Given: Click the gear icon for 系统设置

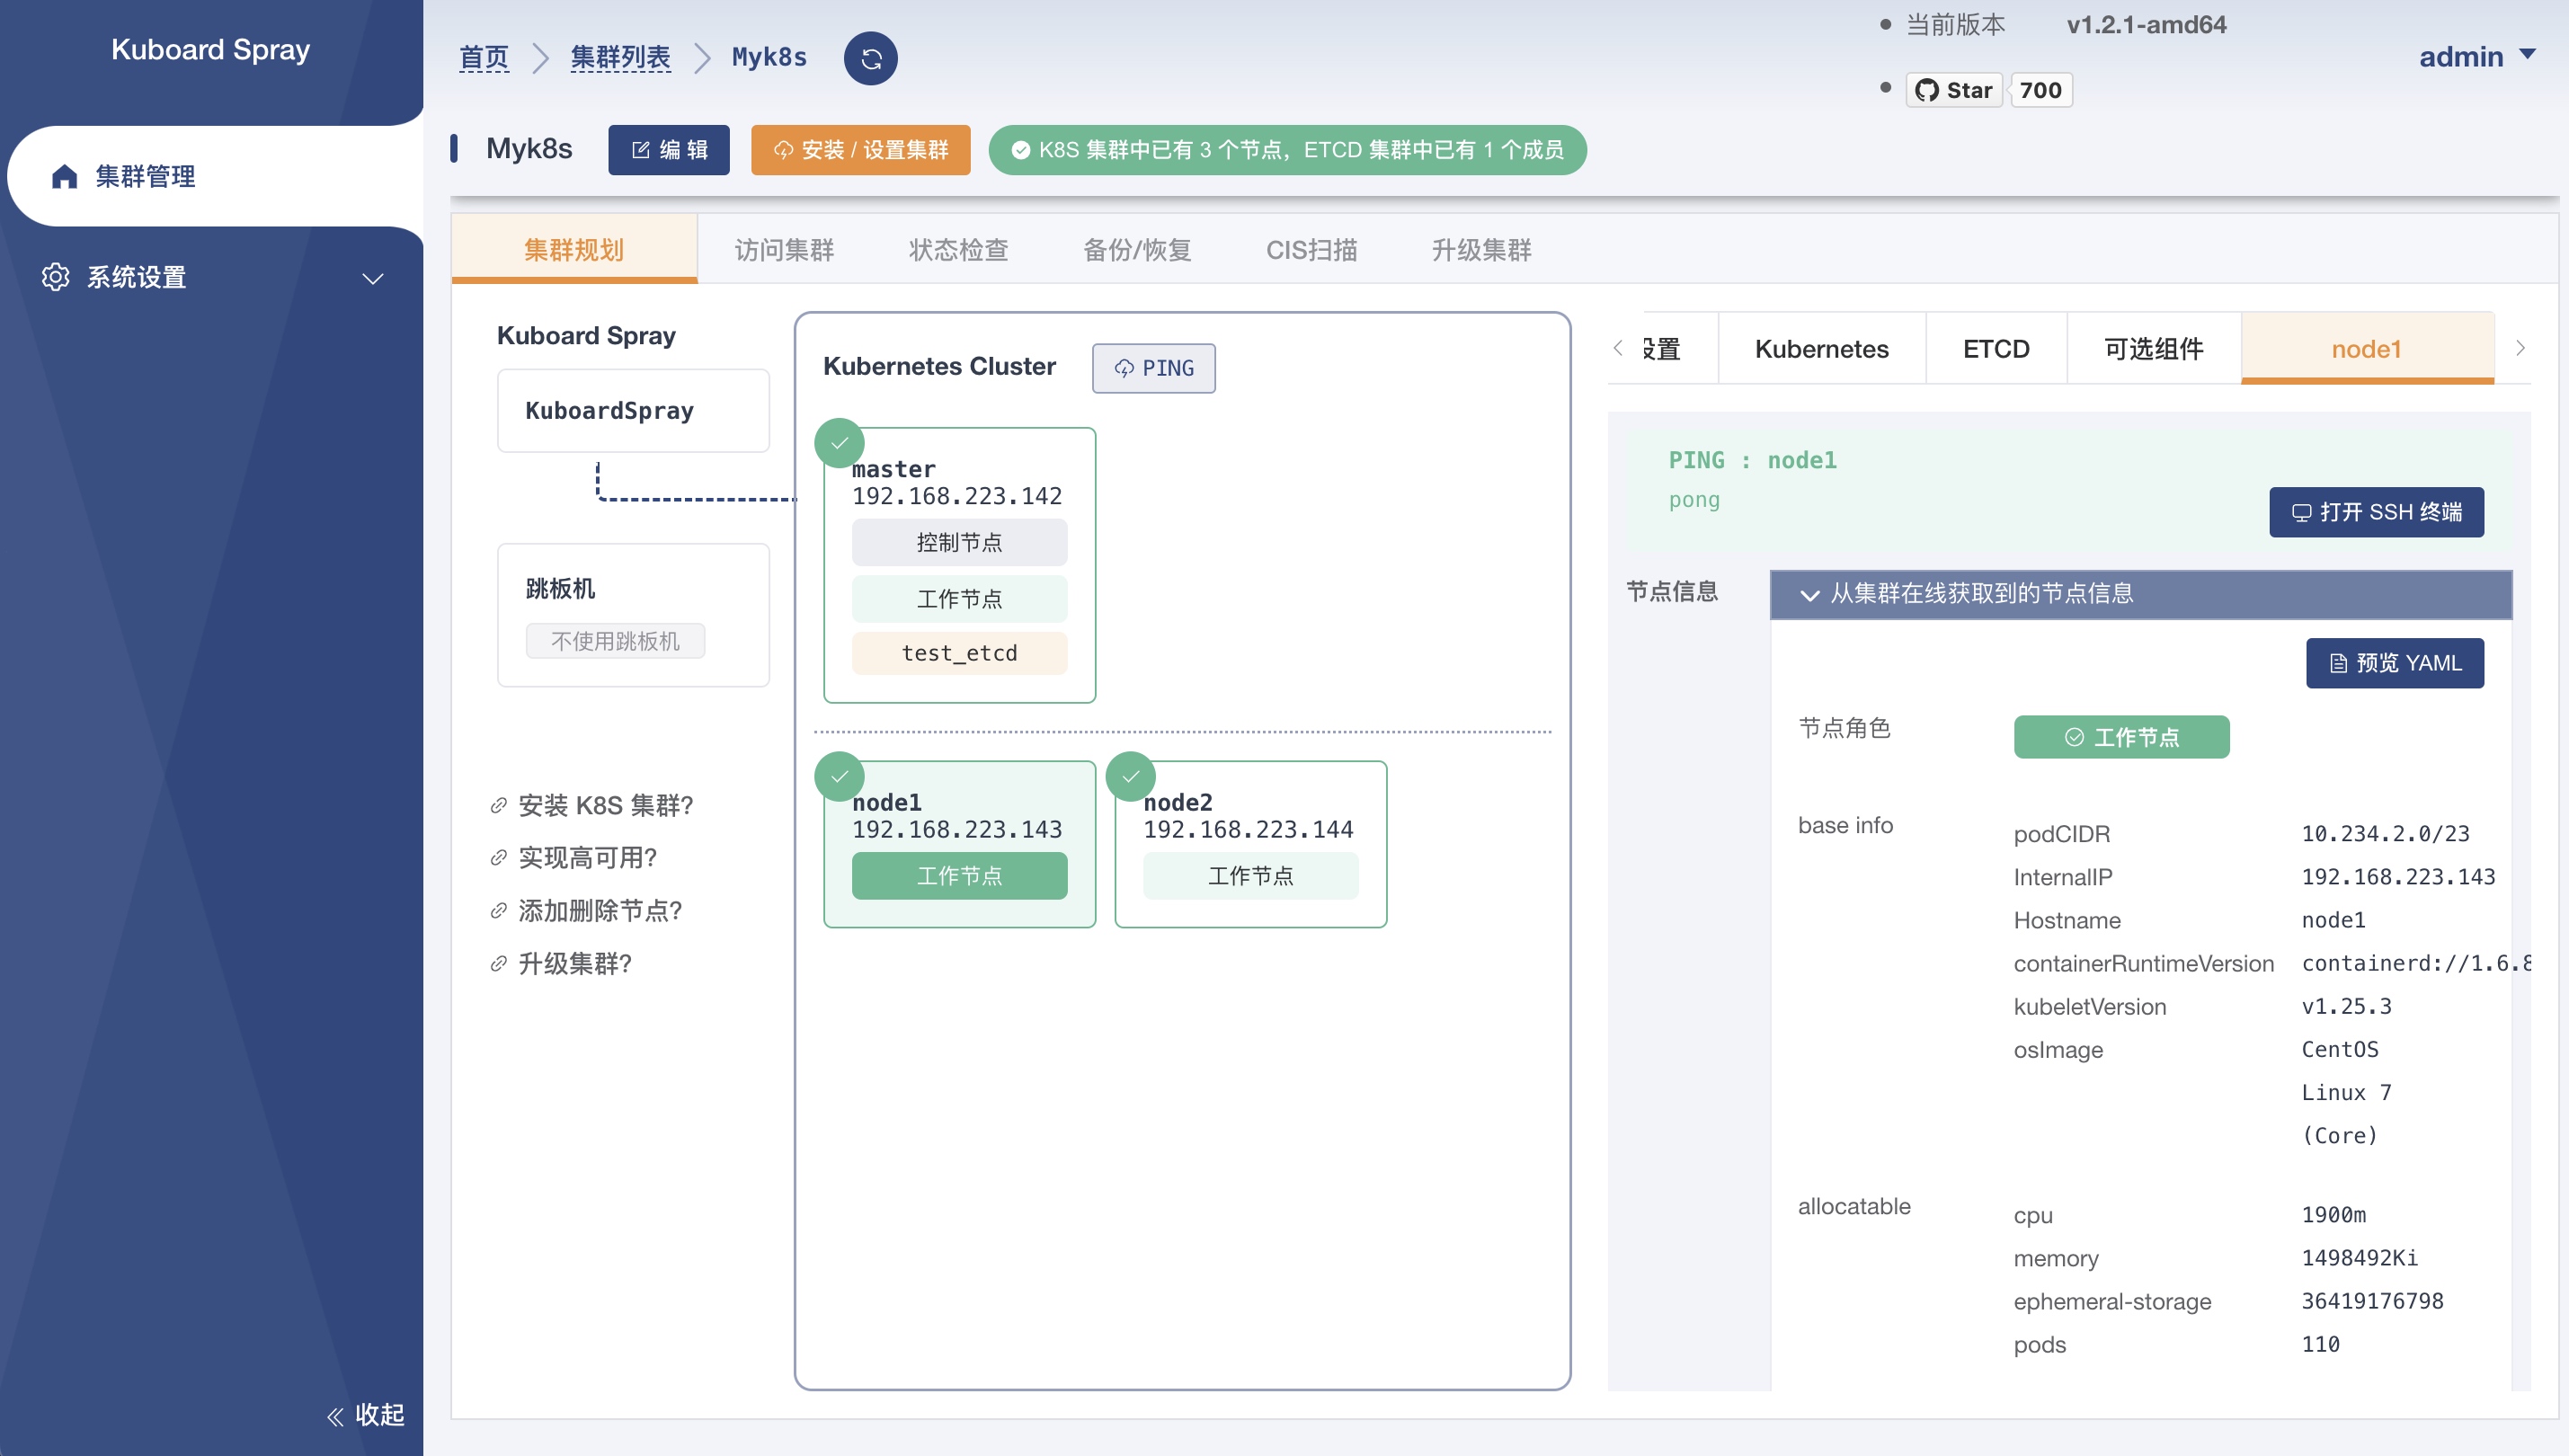Looking at the screenshot, I should 56,277.
